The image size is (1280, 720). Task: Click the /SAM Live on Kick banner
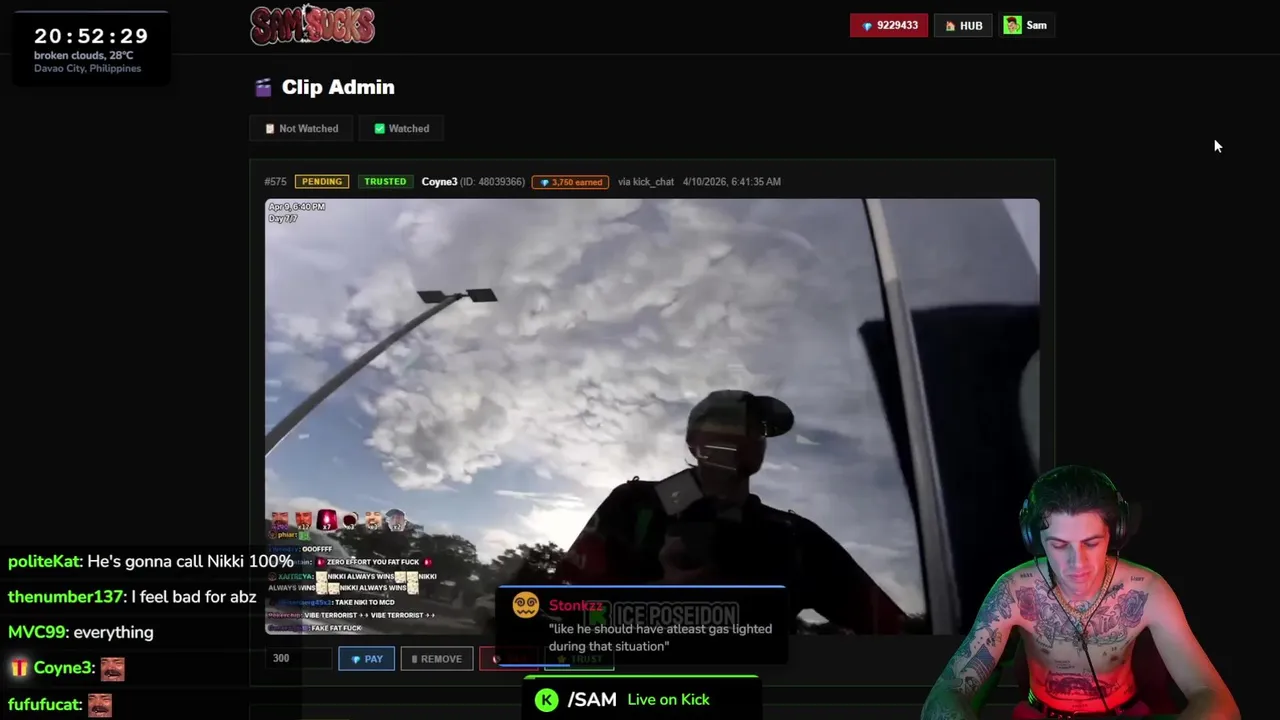(641, 698)
